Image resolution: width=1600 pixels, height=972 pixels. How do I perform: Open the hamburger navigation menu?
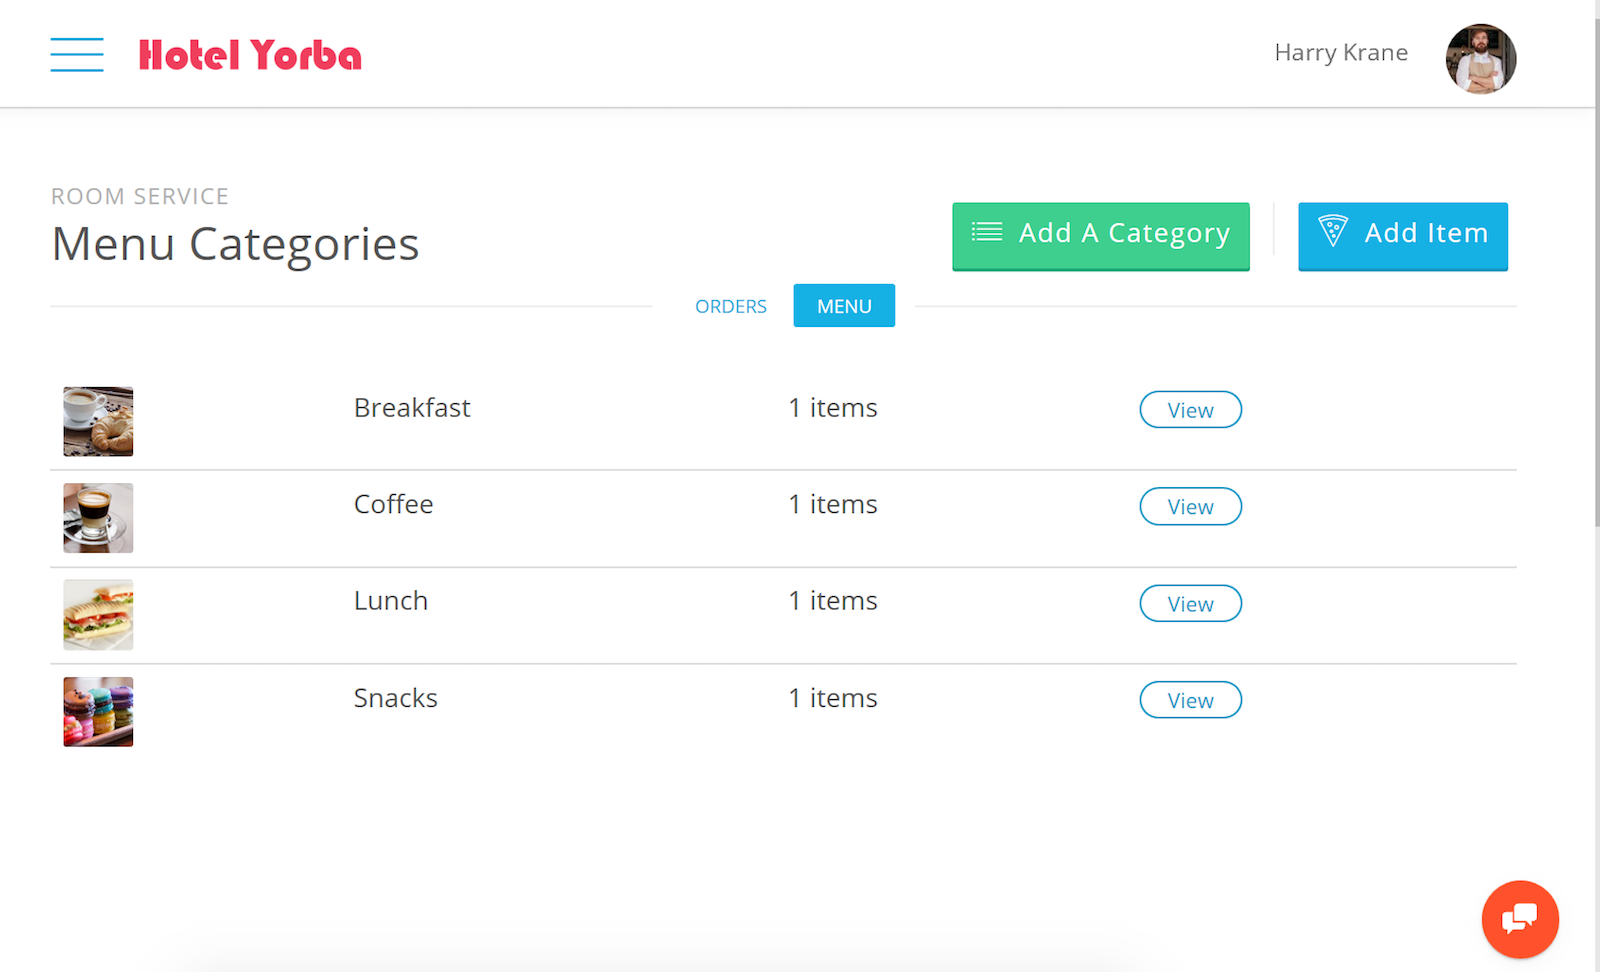click(77, 55)
